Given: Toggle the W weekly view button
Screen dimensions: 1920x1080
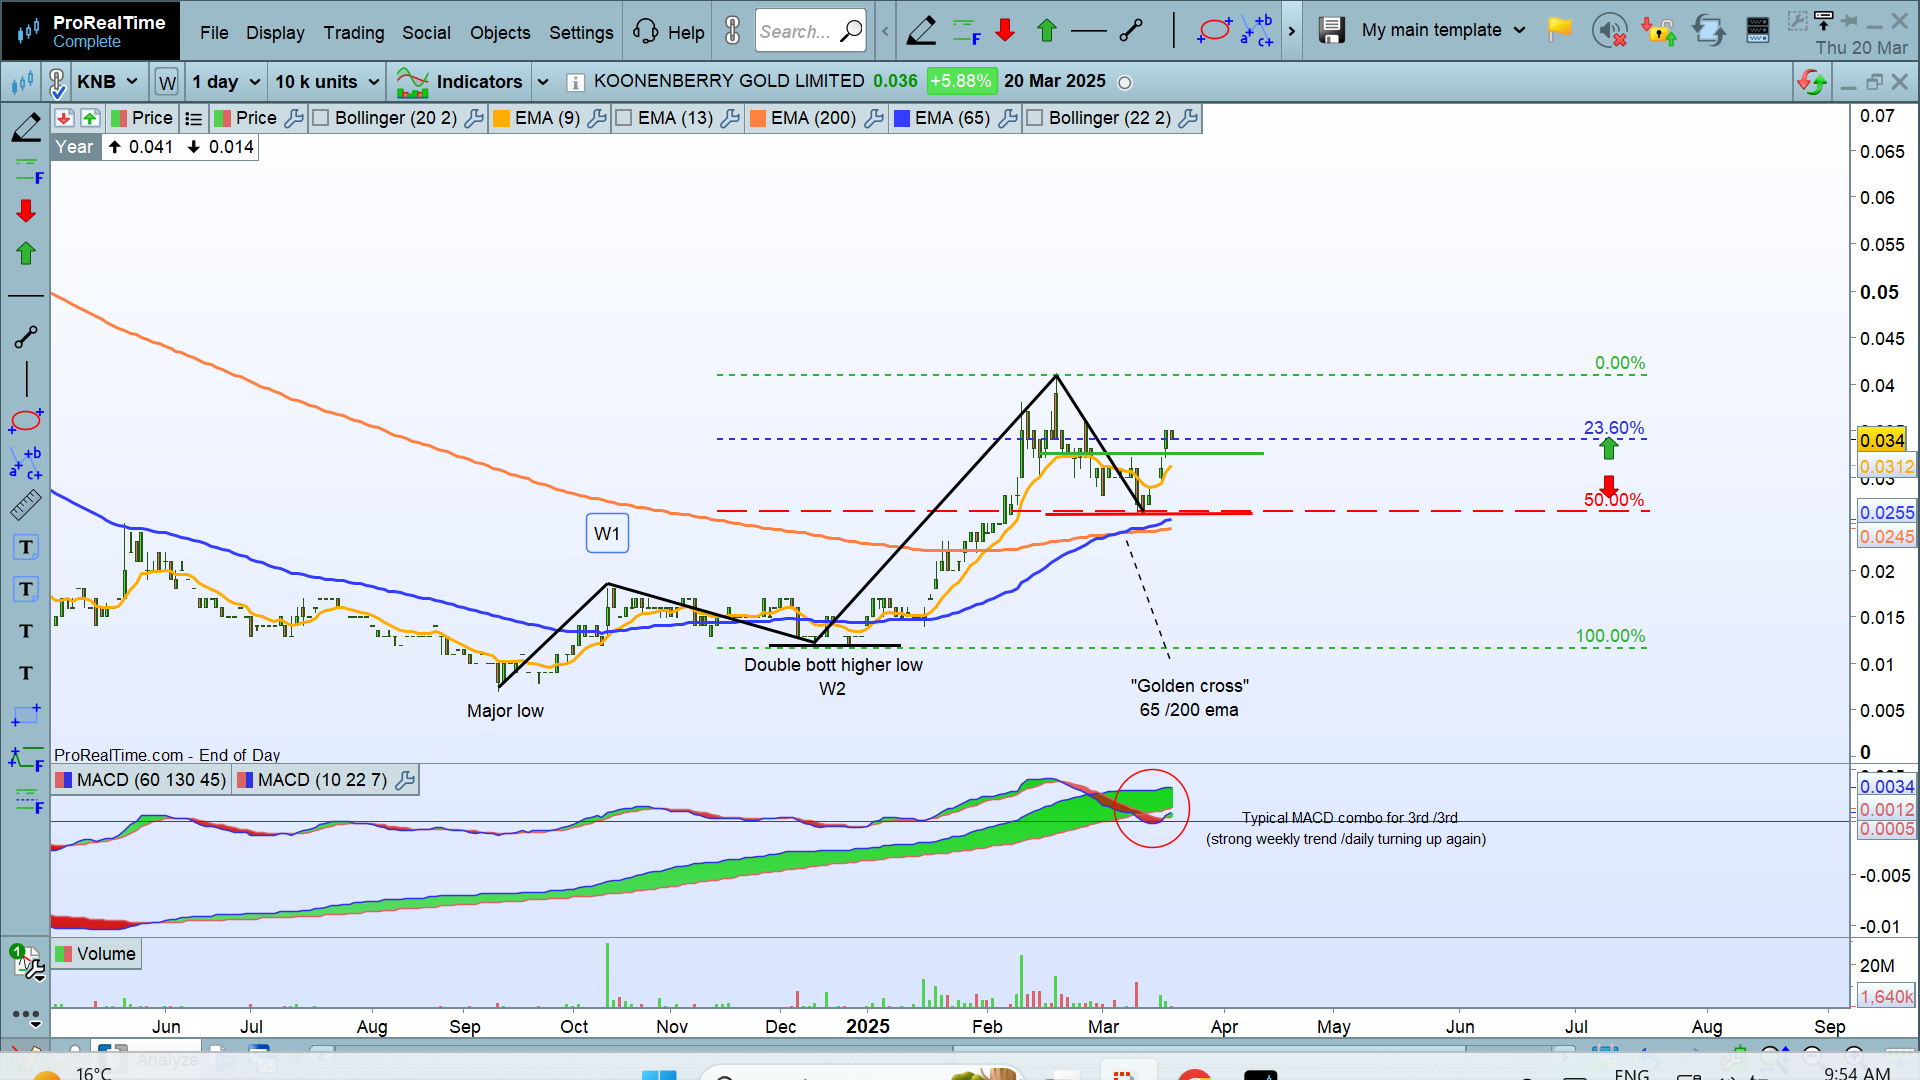Looking at the screenshot, I should [167, 82].
